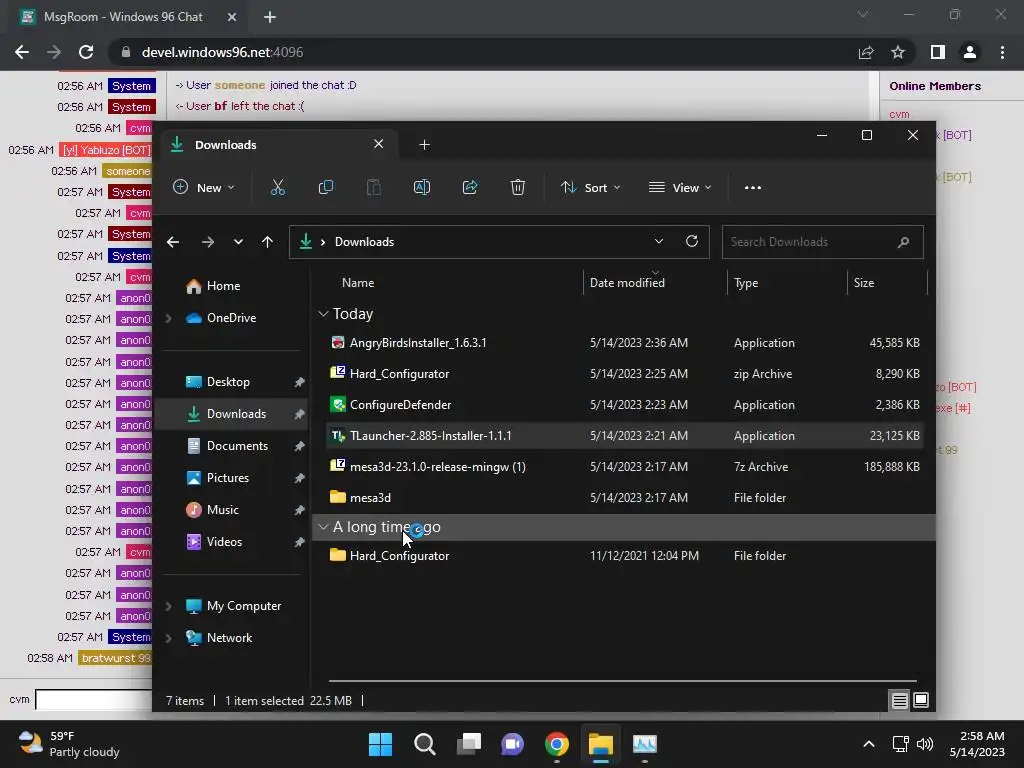The image size is (1024, 768).
Task: Share this page icon in Chrome address bar
Action: pos(866,52)
